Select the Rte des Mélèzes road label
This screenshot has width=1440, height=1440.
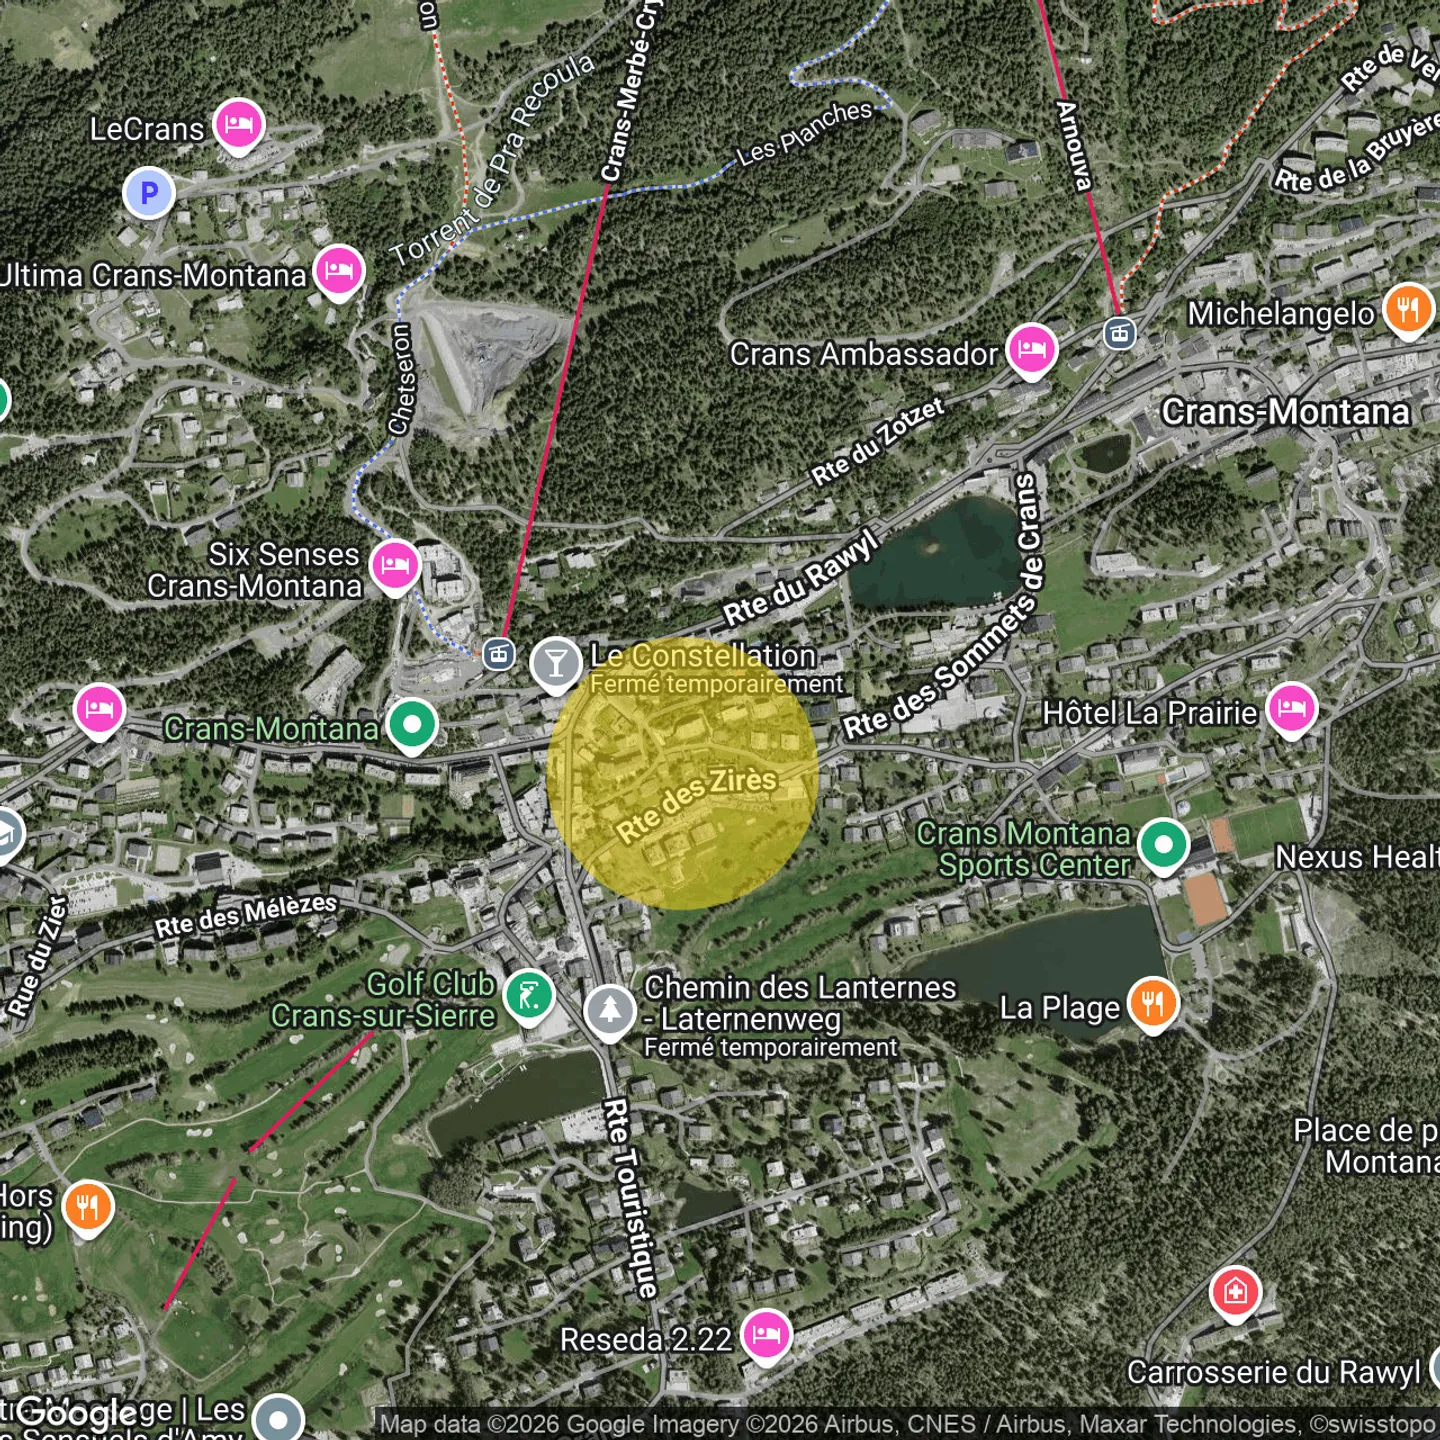point(246,916)
